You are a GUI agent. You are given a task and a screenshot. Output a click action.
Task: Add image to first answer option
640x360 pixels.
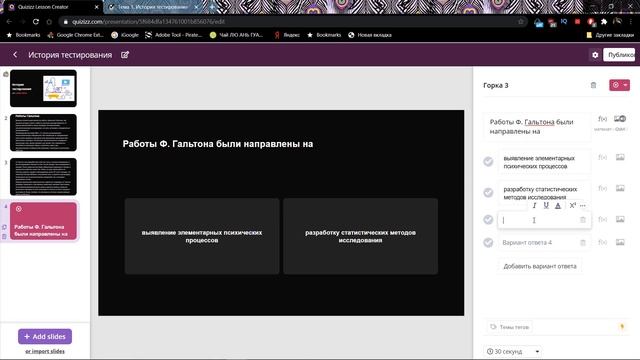pos(620,157)
